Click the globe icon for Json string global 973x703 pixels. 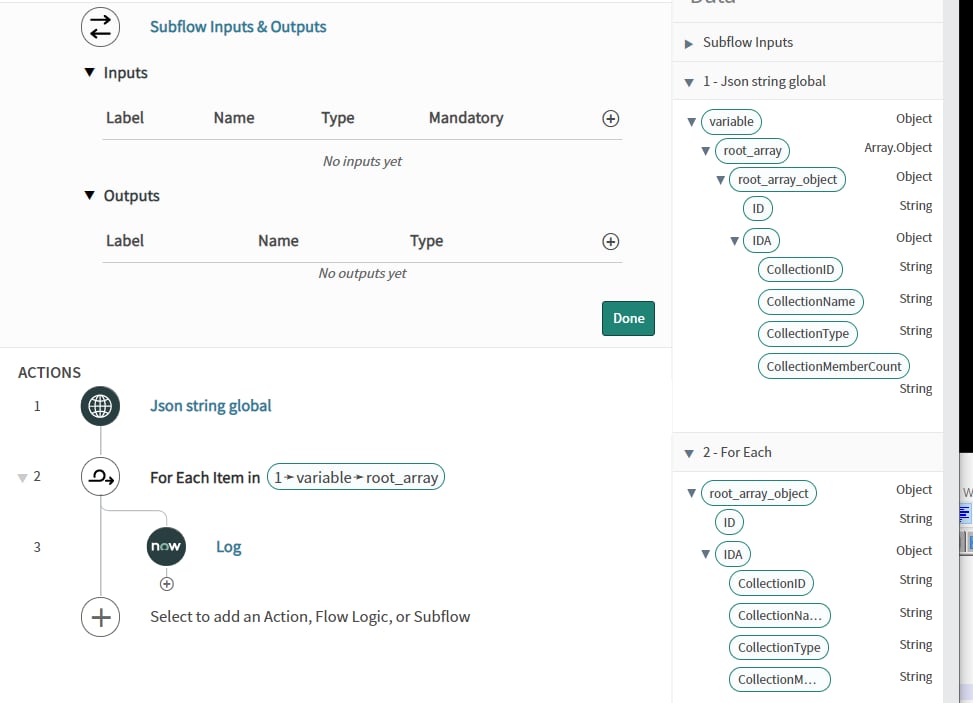[100, 406]
